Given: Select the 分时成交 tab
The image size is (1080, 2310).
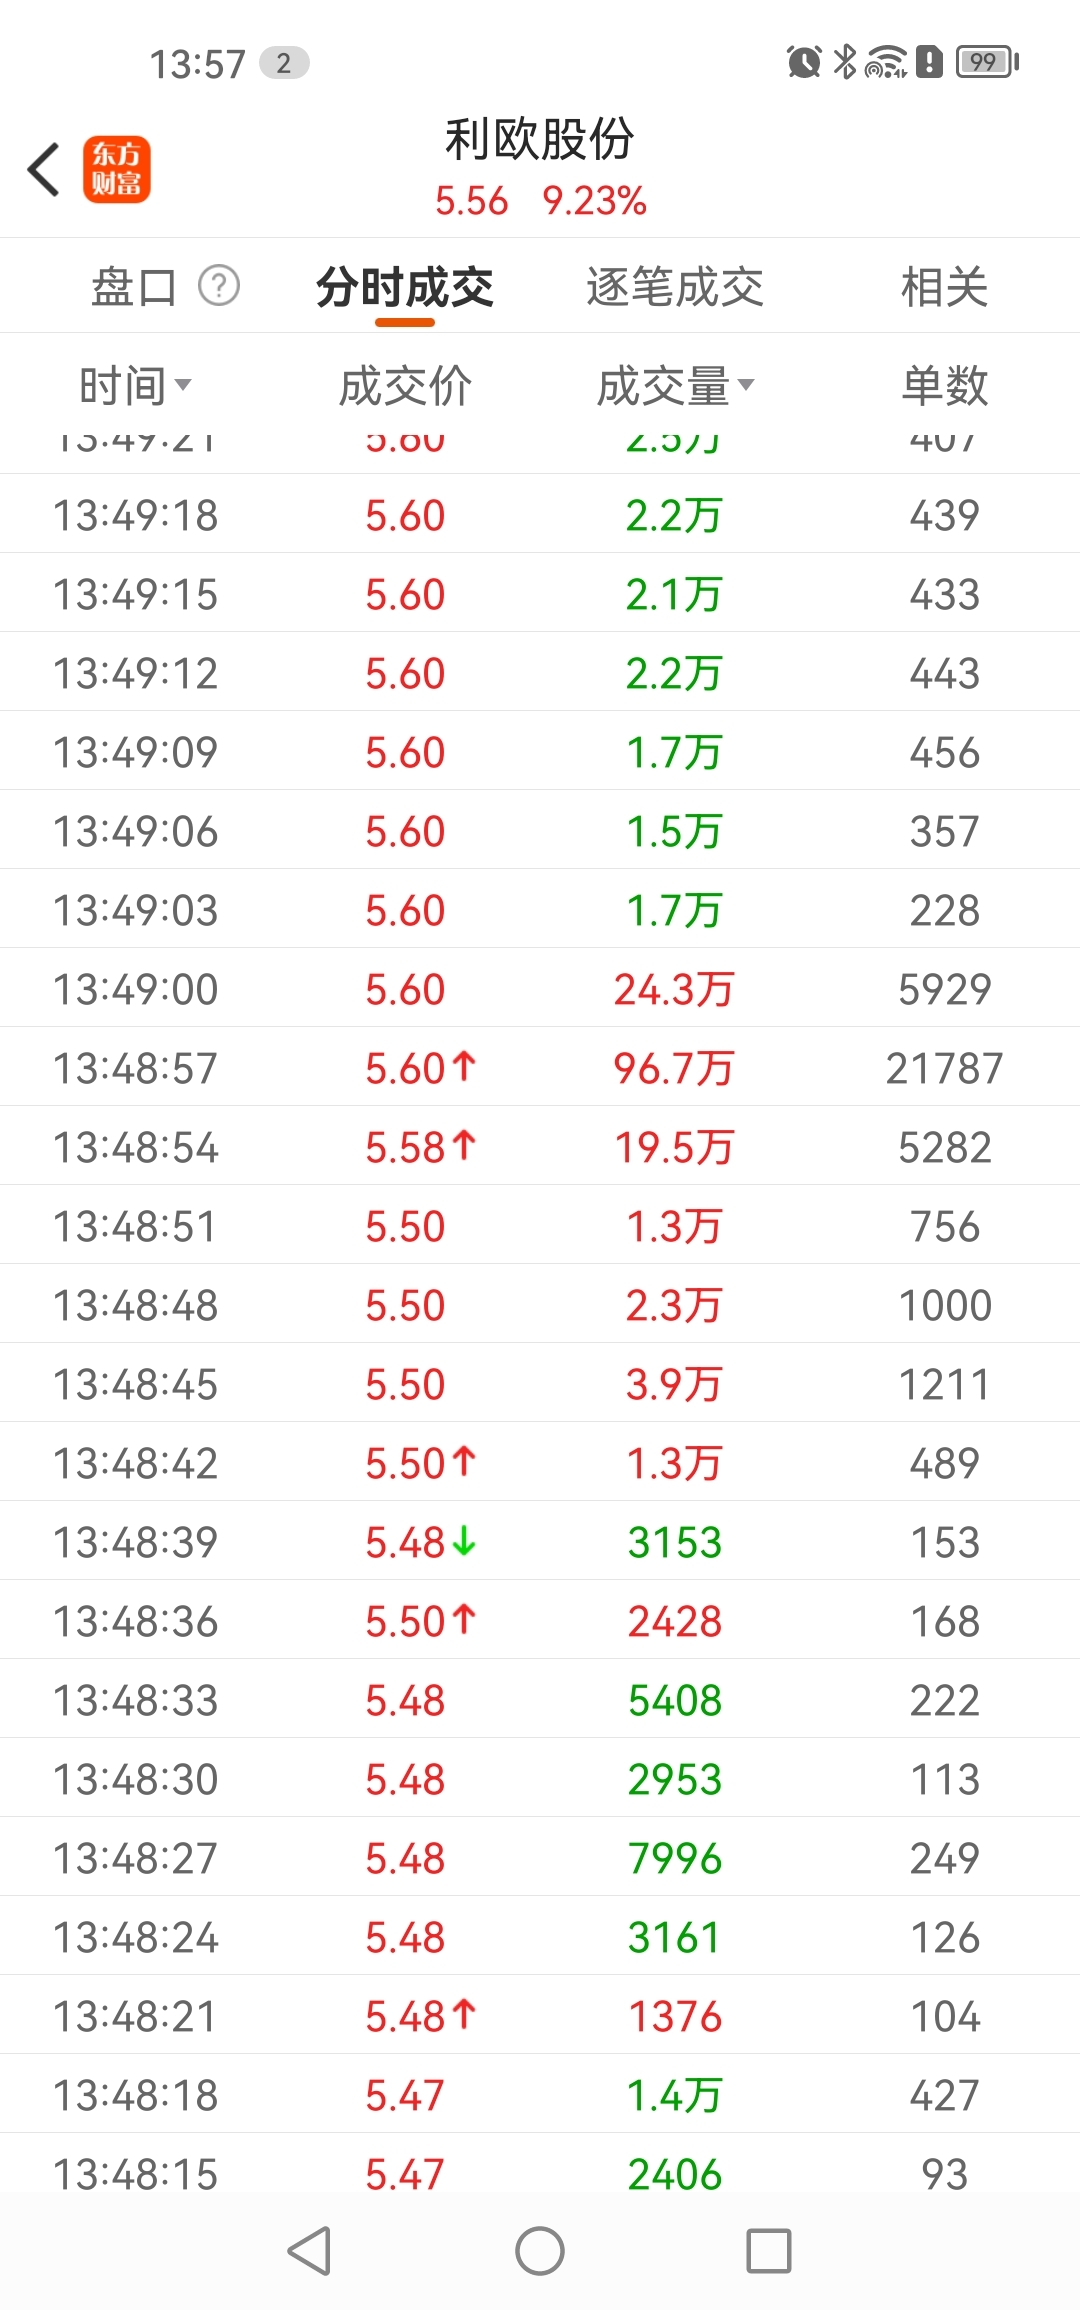Looking at the screenshot, I should (405, 288).
